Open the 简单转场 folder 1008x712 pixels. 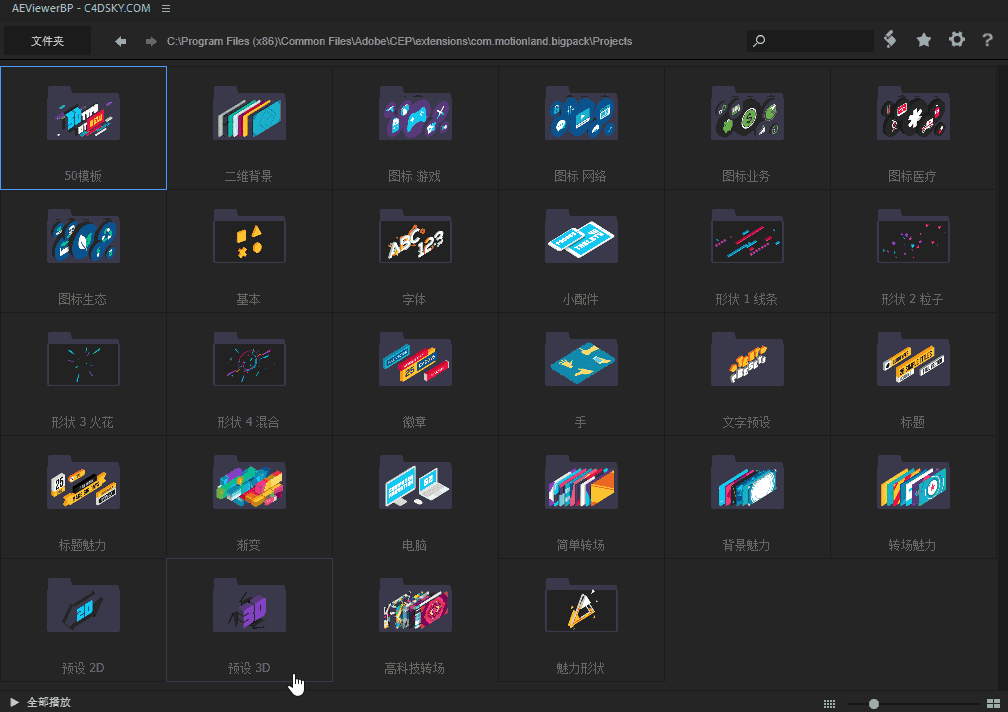pos(581,497)
